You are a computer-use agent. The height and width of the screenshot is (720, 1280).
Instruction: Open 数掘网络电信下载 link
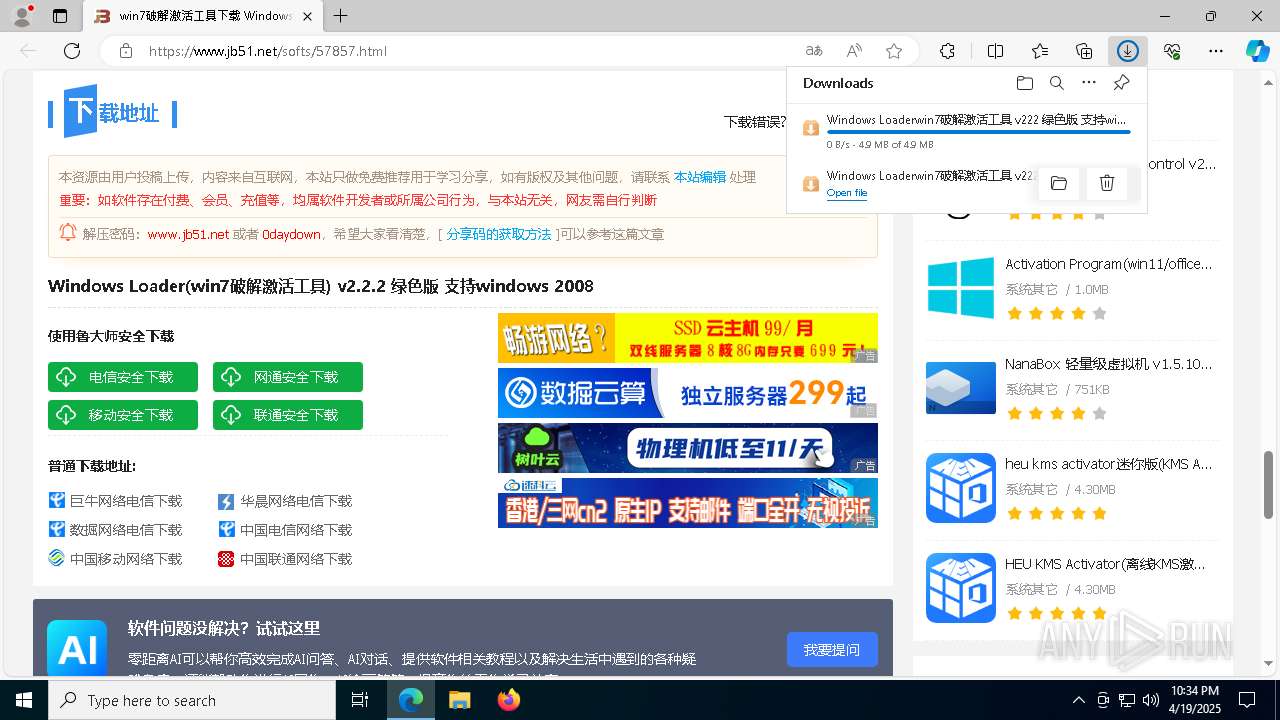click(x=126, y=530)
